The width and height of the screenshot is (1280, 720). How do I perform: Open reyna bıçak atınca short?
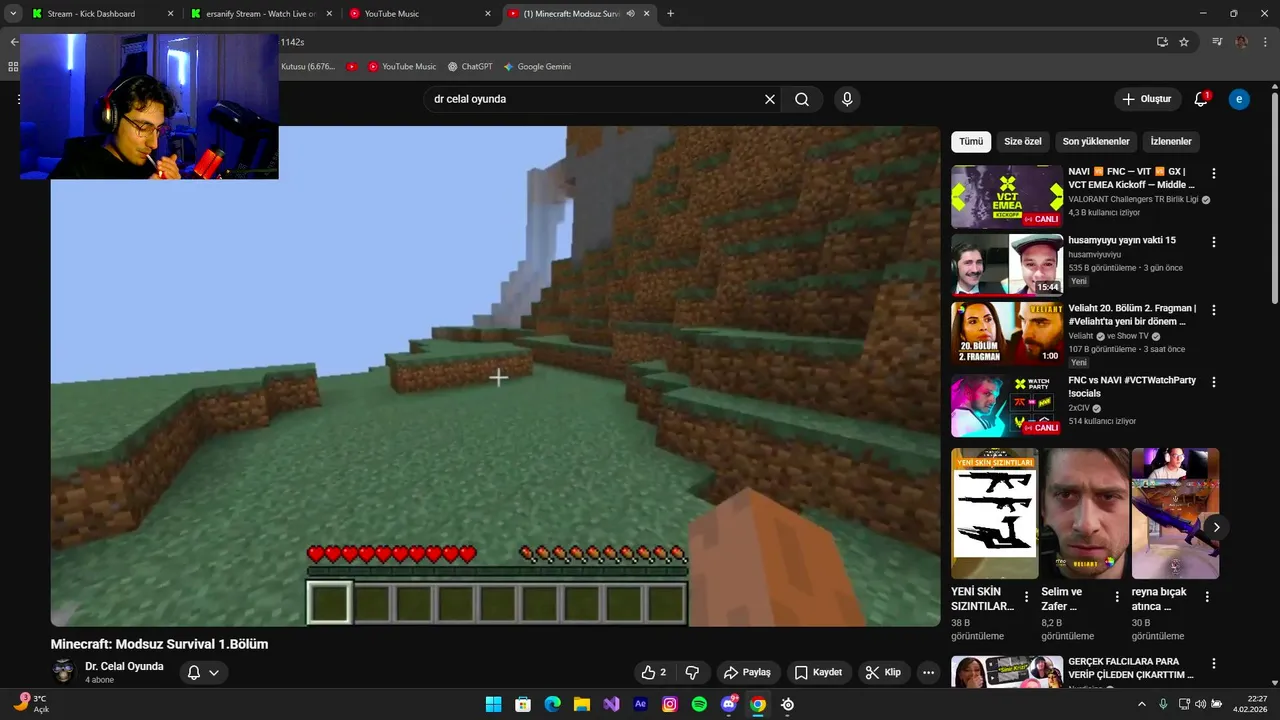coord(1175,513)
